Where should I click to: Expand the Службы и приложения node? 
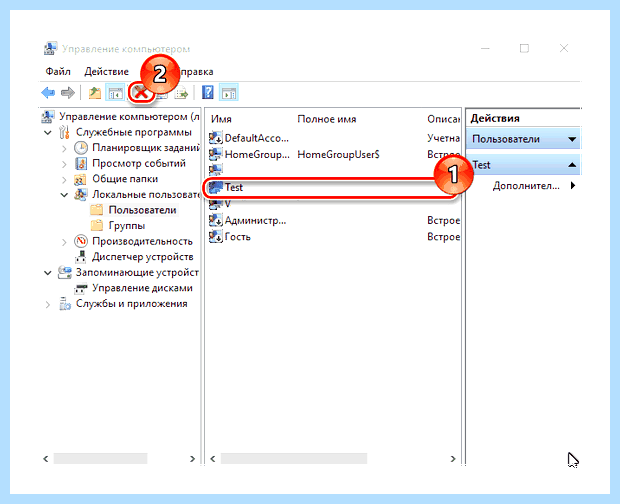click(x=48, y=304)
